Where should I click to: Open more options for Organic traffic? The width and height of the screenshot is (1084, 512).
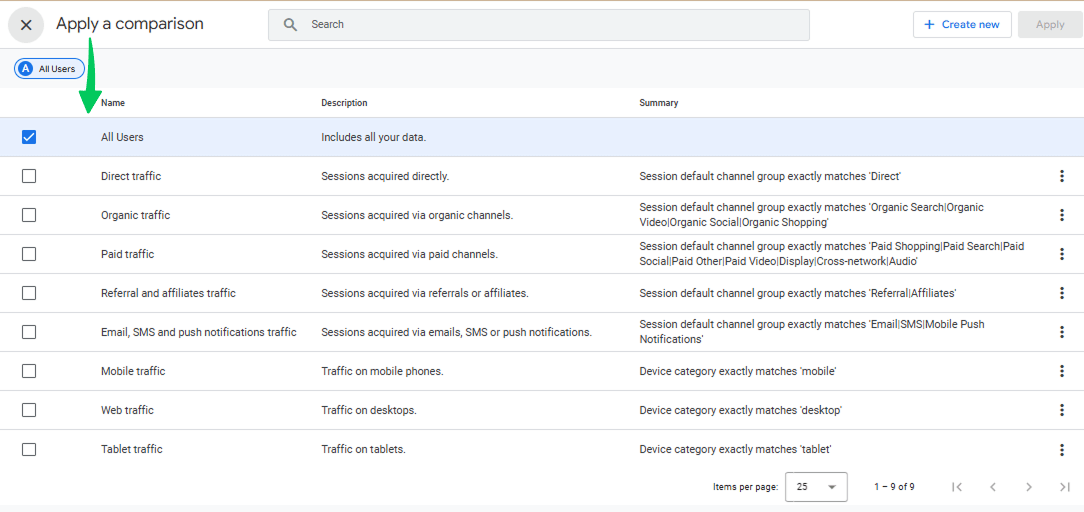[1061, 215]
